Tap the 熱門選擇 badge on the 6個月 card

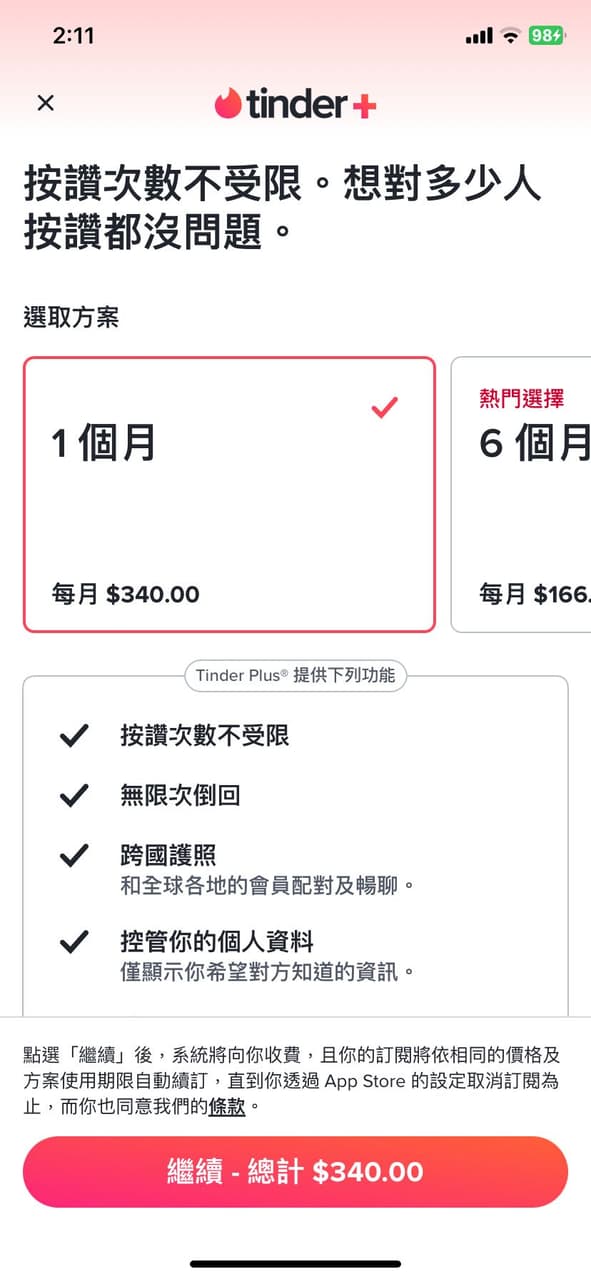tap(522, 396)
